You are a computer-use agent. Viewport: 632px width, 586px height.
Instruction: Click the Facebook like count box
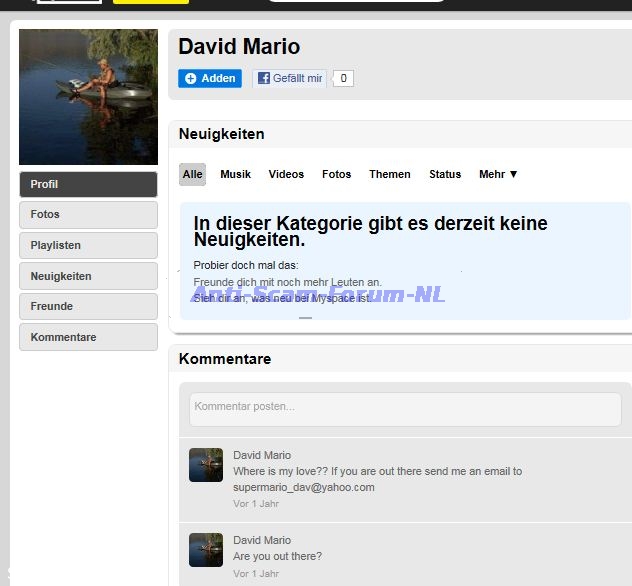(x=343, y=78)
